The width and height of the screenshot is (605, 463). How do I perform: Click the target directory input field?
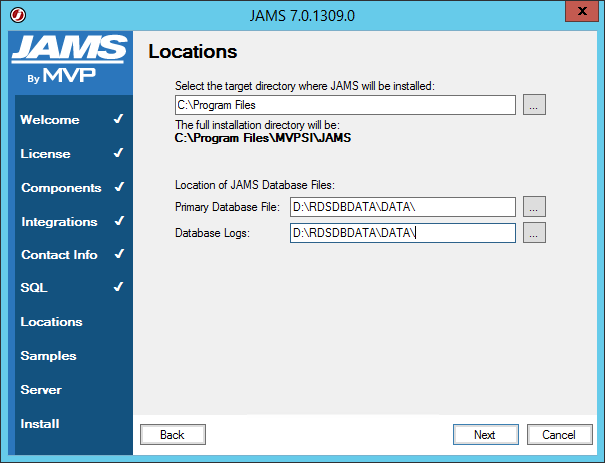pos(345,105)
